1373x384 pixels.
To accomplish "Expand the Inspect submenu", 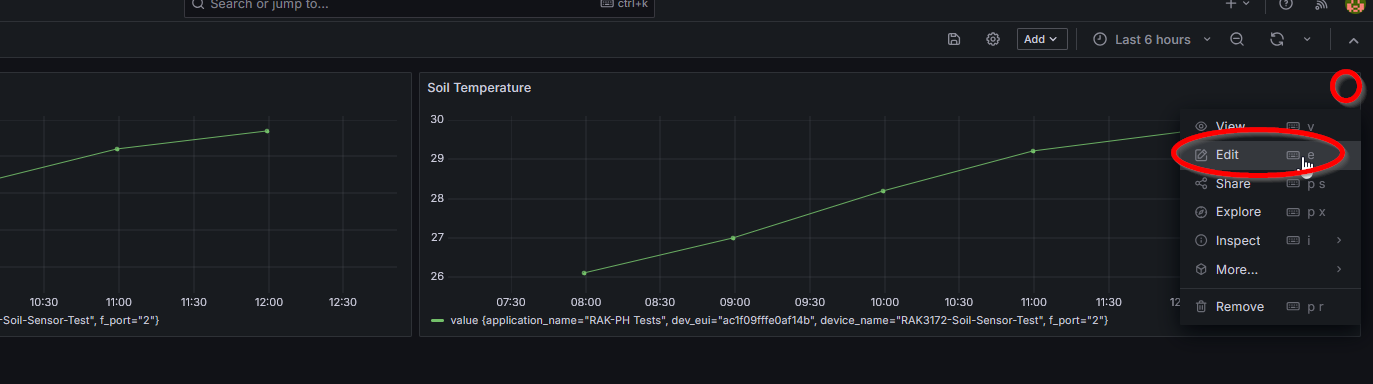I will point(1339,240).
